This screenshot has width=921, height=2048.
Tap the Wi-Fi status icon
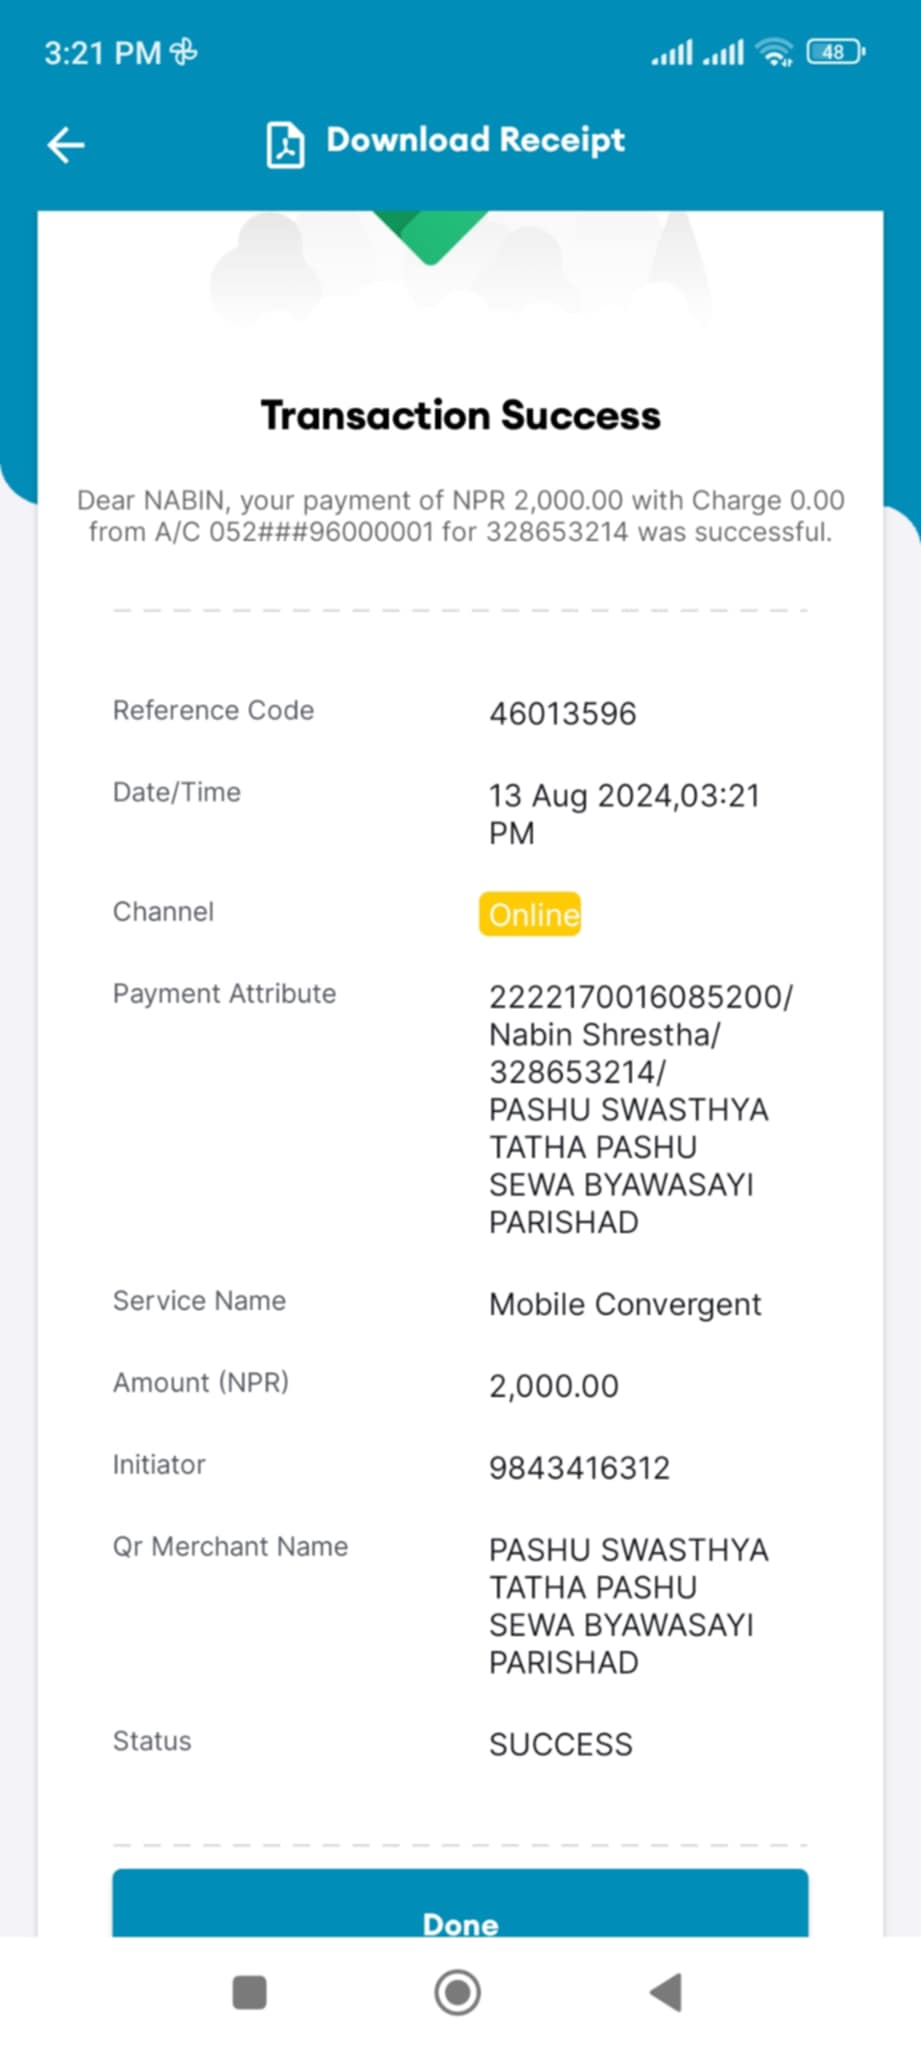click(775, 52)
